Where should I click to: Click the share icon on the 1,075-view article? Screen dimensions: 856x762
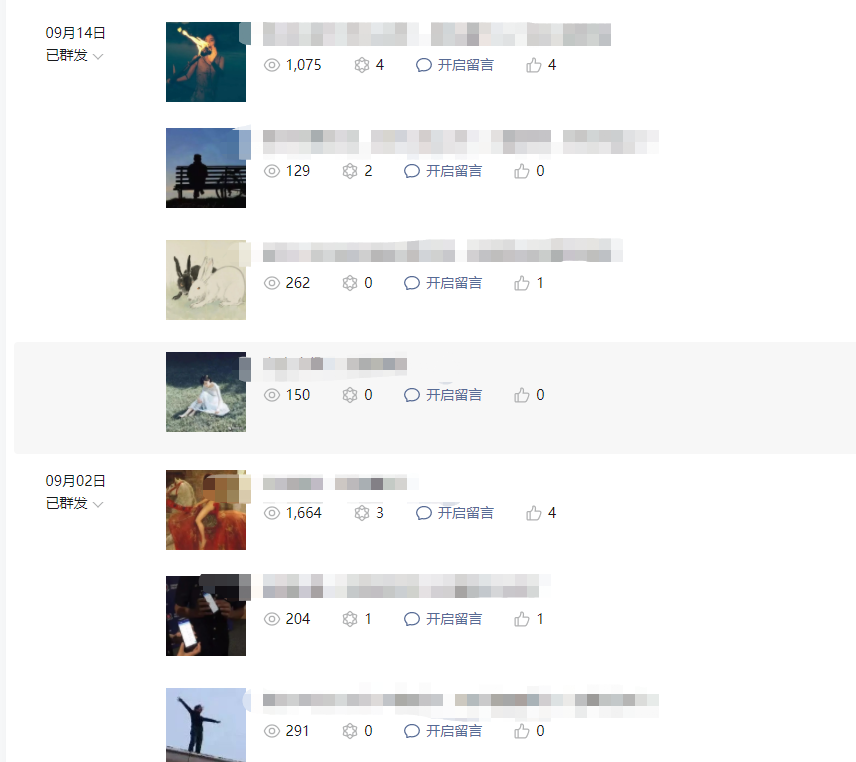(362, 66)
